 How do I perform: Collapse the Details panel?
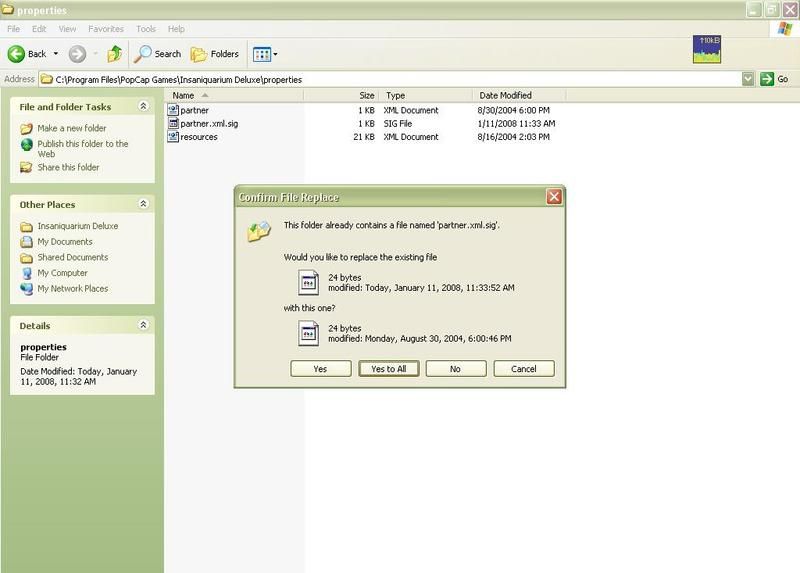143,325
